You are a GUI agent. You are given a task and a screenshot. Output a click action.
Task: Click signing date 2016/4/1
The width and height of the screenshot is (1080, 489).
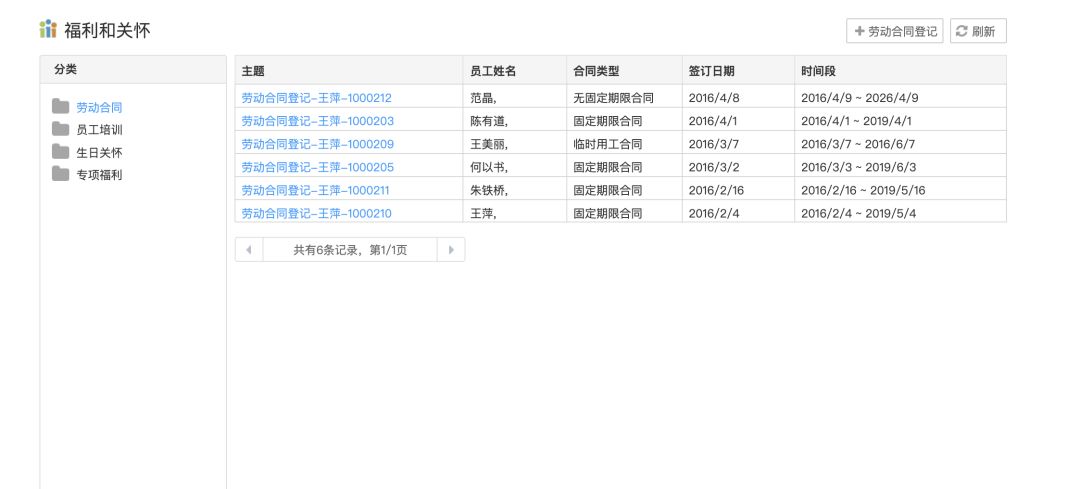click(713, 121)
